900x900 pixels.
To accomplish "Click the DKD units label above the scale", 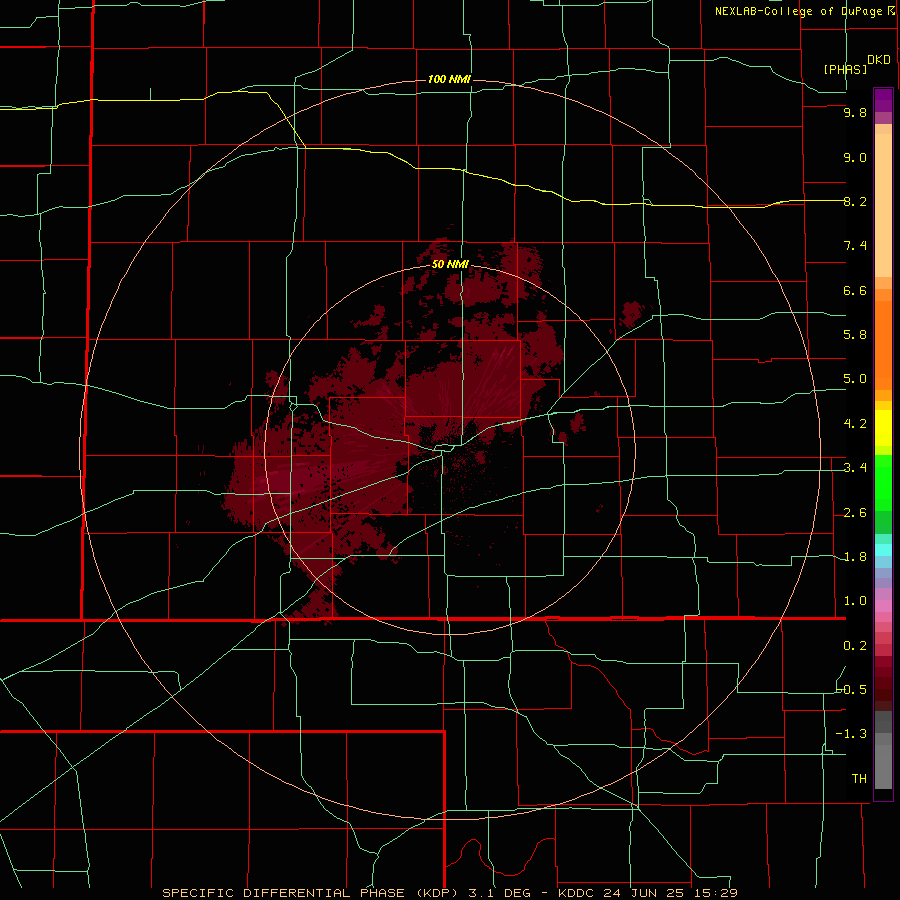I will coord(879,60).
